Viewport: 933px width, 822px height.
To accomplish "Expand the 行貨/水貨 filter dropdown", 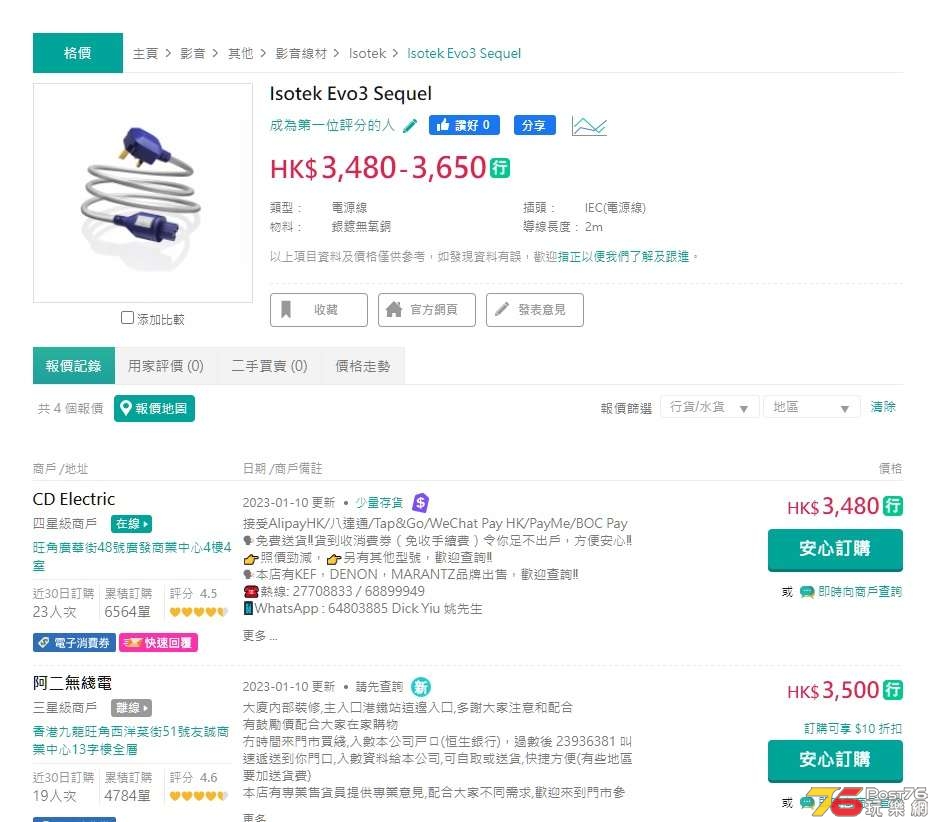I will coord(709,407).
